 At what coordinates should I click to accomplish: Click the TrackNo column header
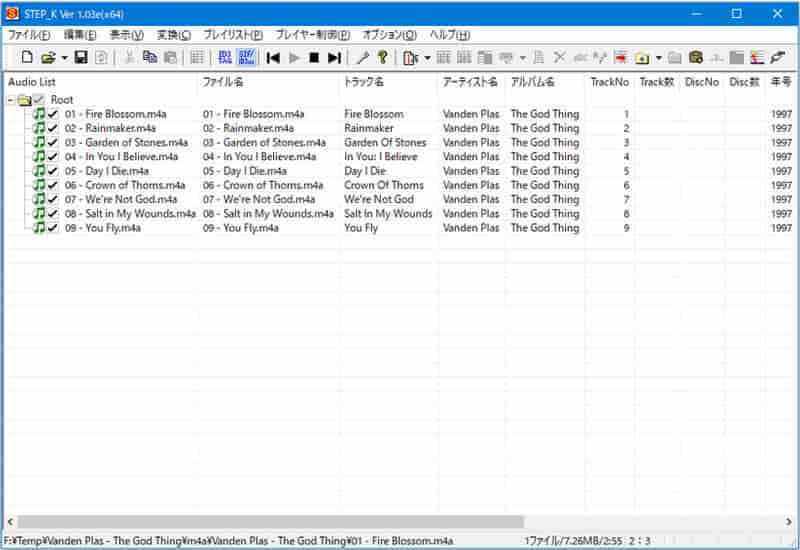(609, 82)
